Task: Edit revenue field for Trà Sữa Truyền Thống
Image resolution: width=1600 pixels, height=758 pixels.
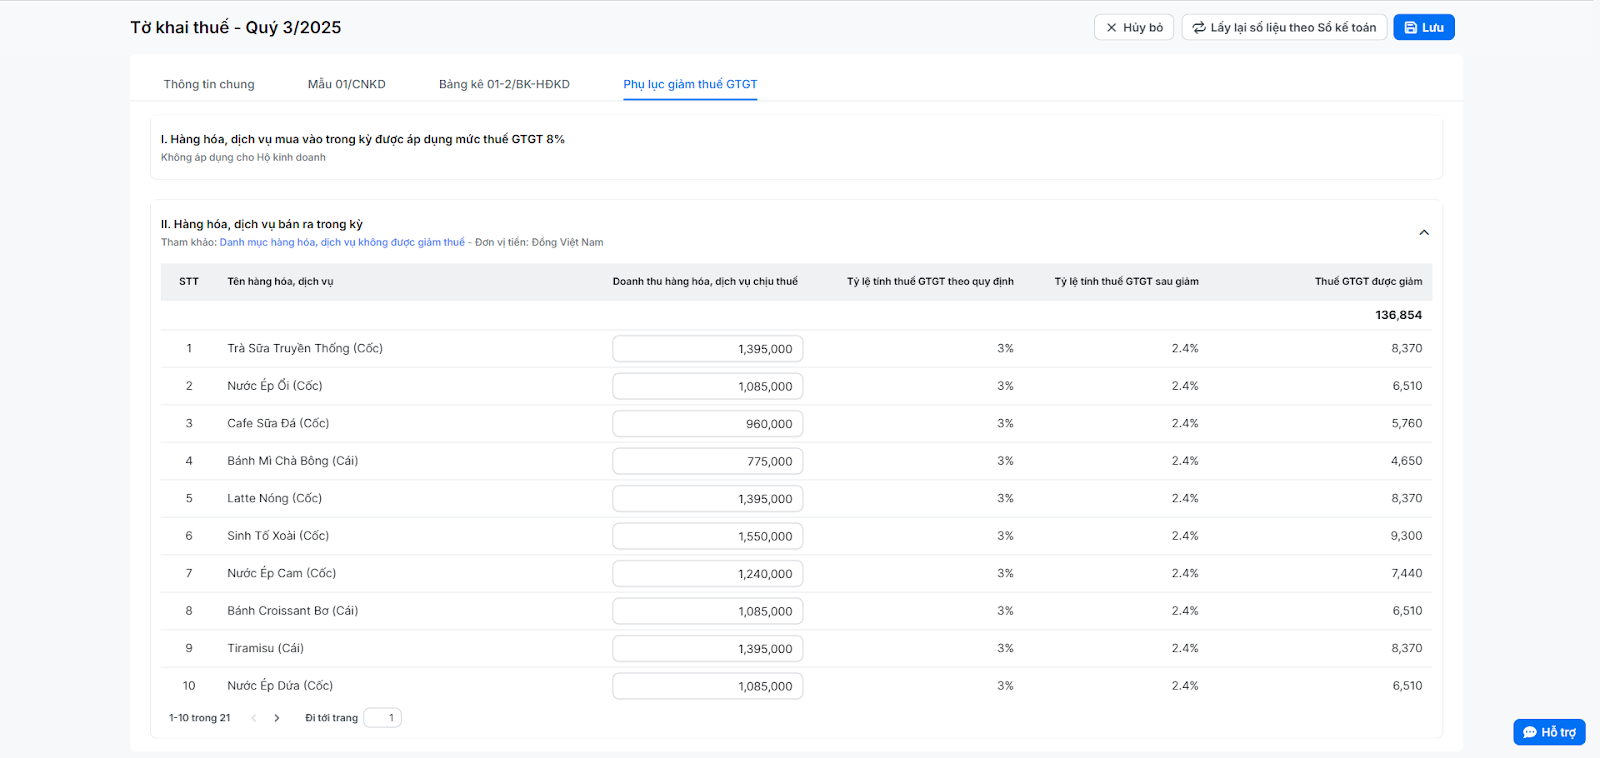Action: (707, 349)
